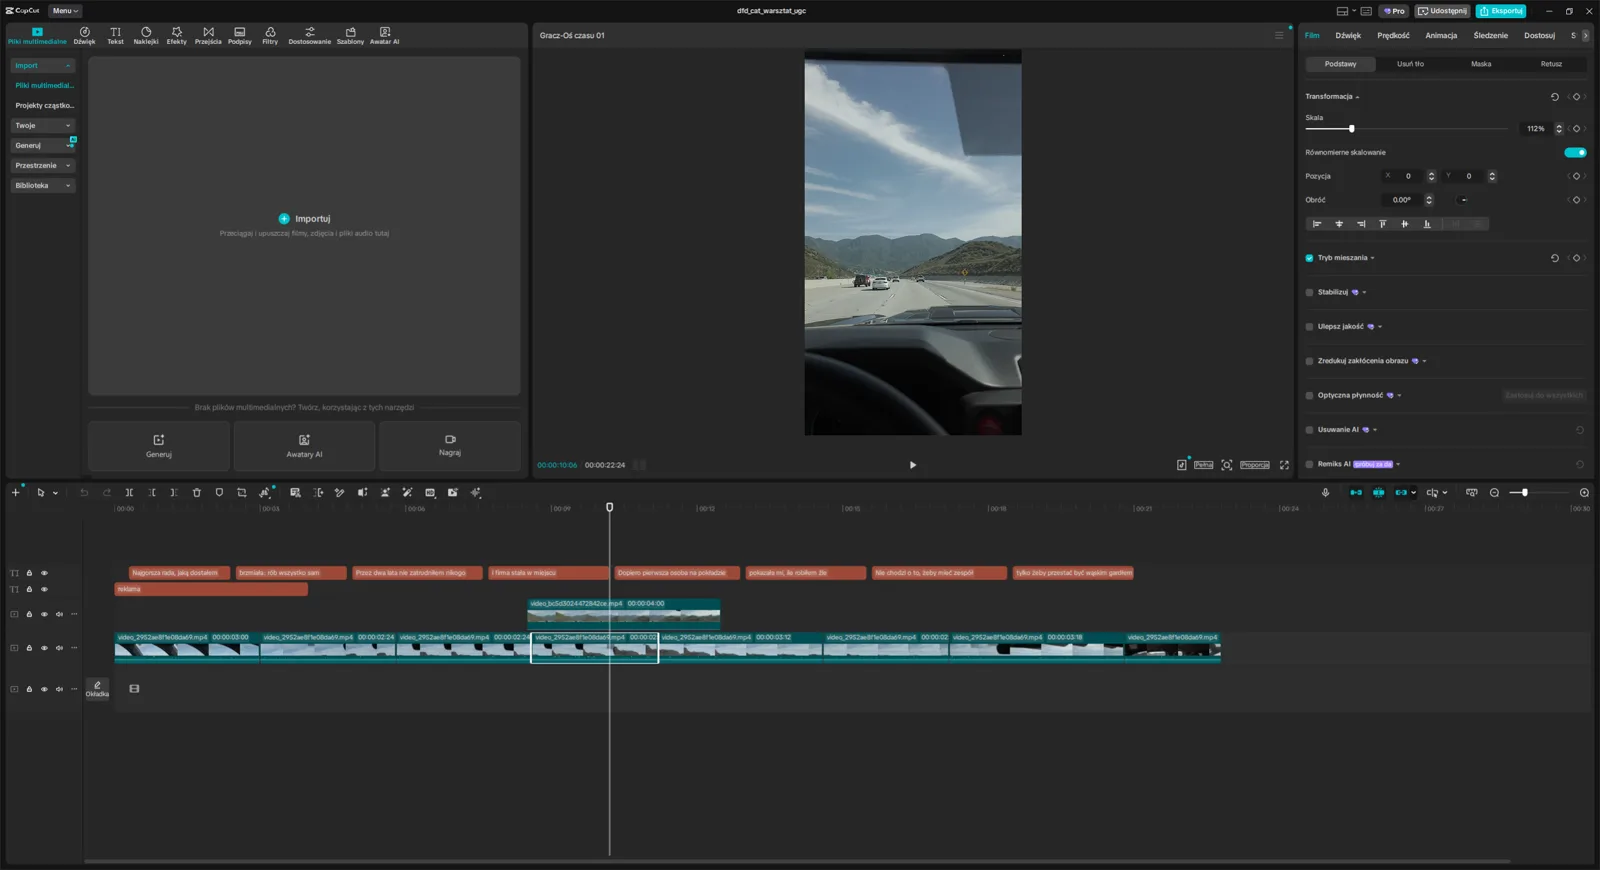This screenshot has height=870, width=1600.
Task: Open the Menu dropdown in title bar
Action: 65,11
